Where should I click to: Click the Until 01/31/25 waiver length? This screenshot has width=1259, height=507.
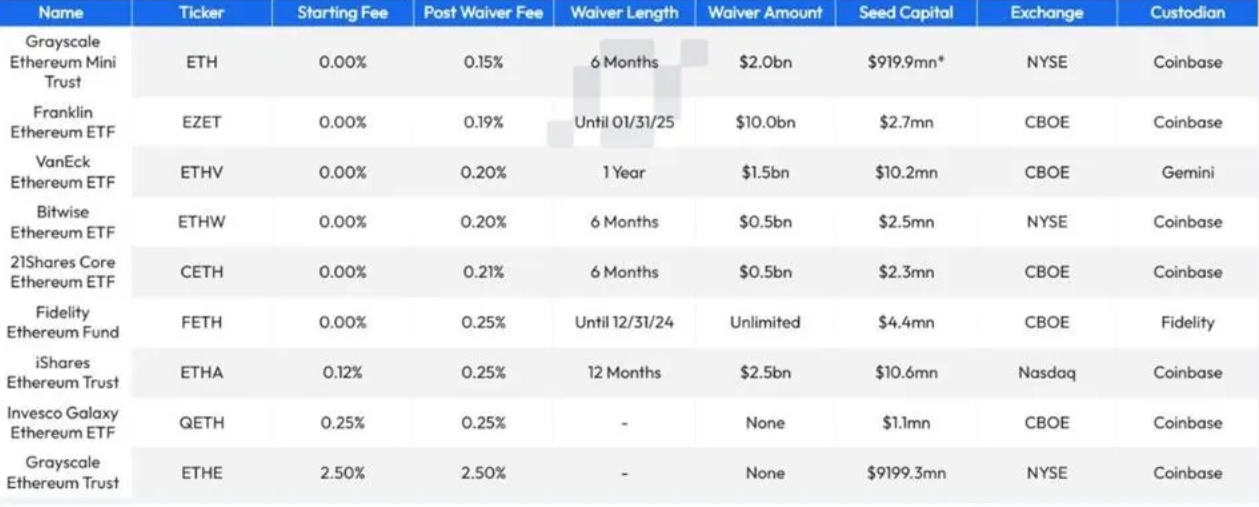pyautogui.click(x=624, y=122)
